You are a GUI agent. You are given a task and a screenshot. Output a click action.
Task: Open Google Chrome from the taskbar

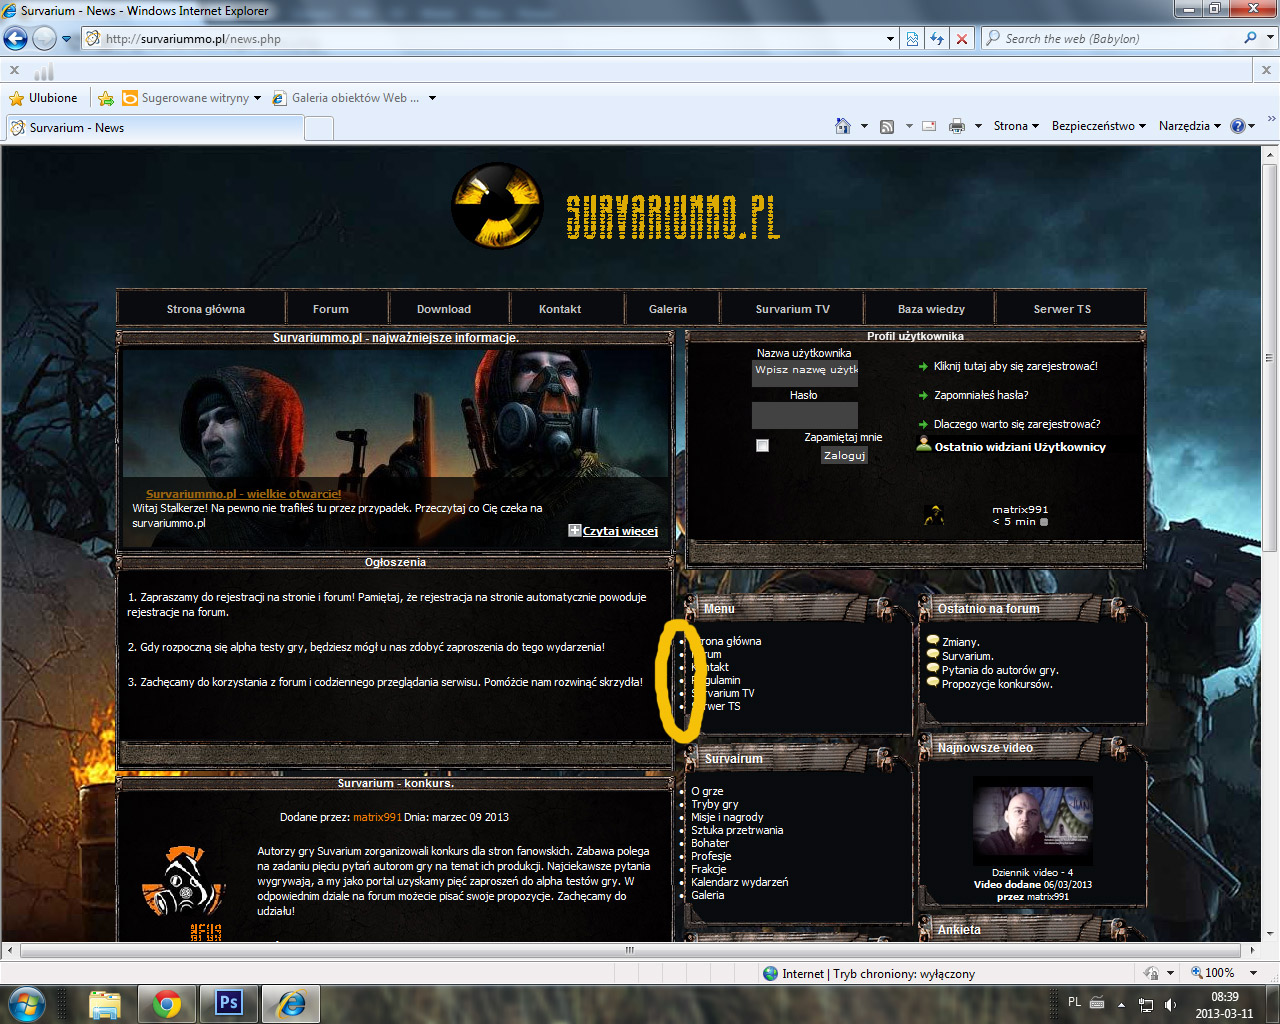click(x=167, y=1004)
